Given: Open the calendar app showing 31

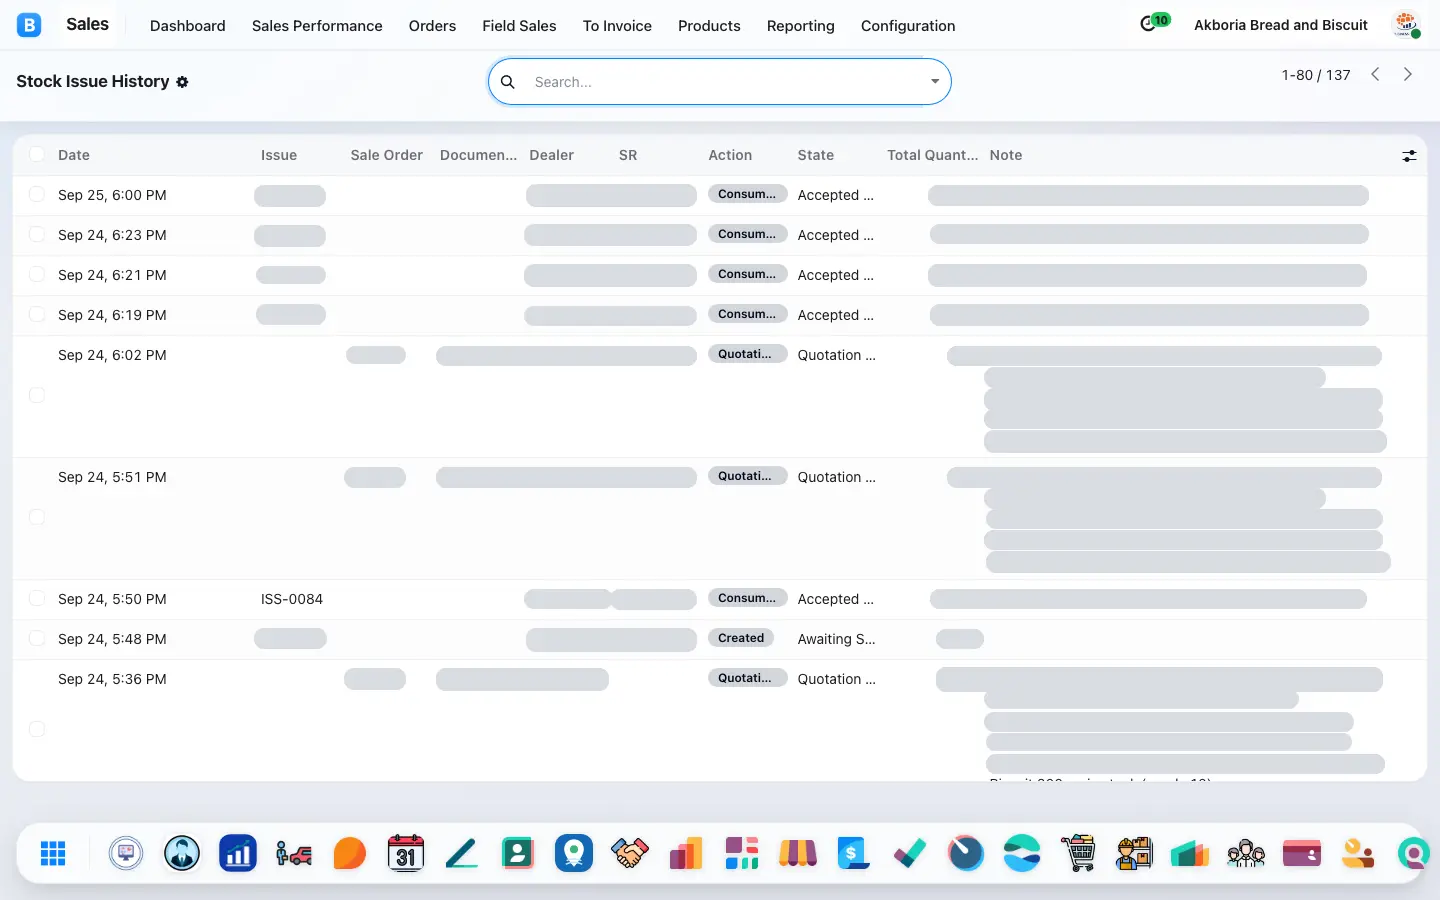Looking at the screenshot, I should [x=406, y=853].
